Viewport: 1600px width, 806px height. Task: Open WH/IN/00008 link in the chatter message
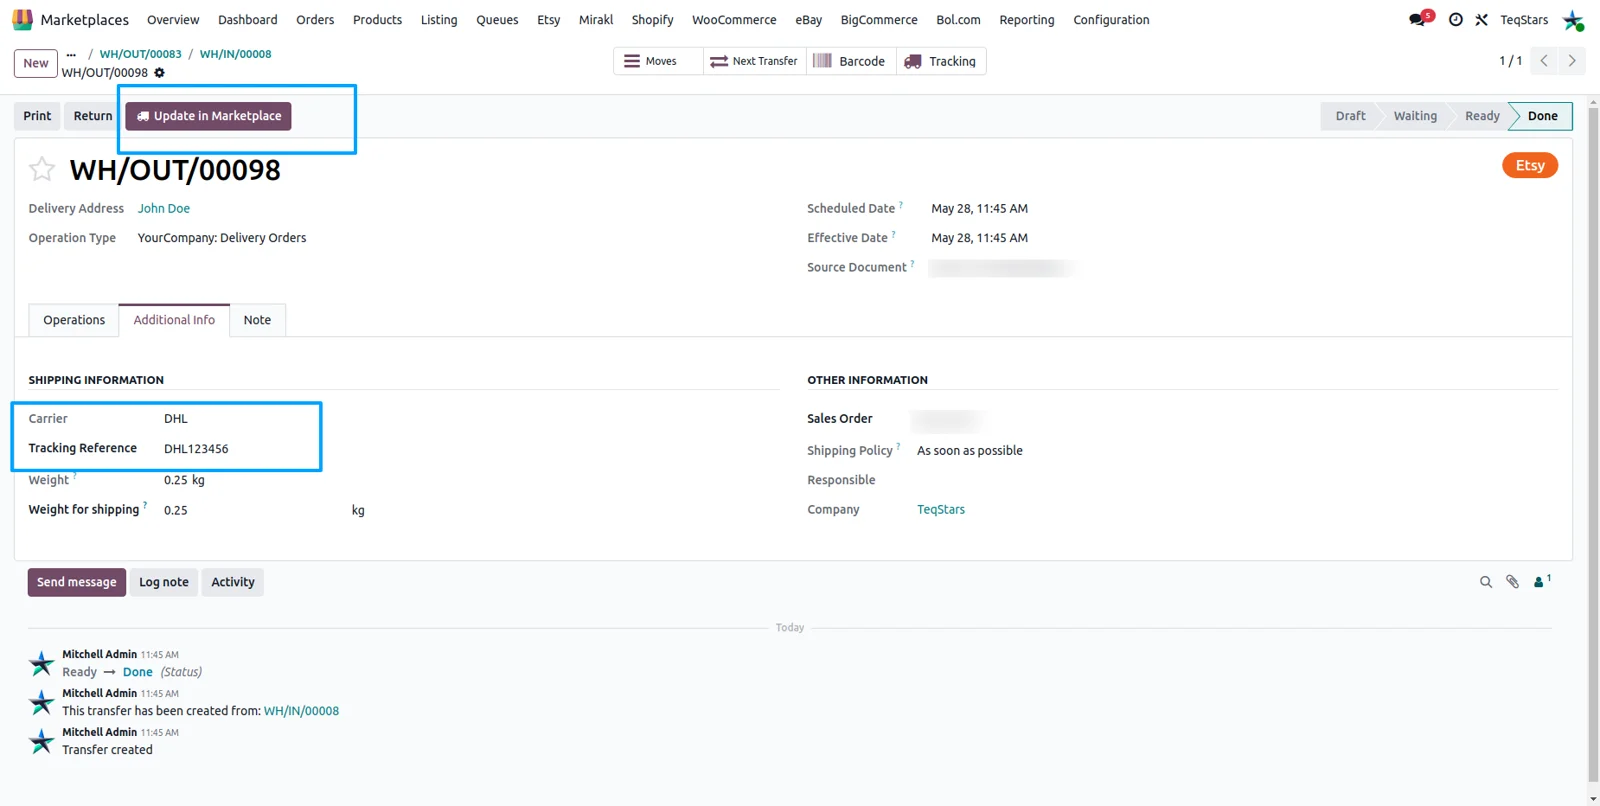coord(301,711)
